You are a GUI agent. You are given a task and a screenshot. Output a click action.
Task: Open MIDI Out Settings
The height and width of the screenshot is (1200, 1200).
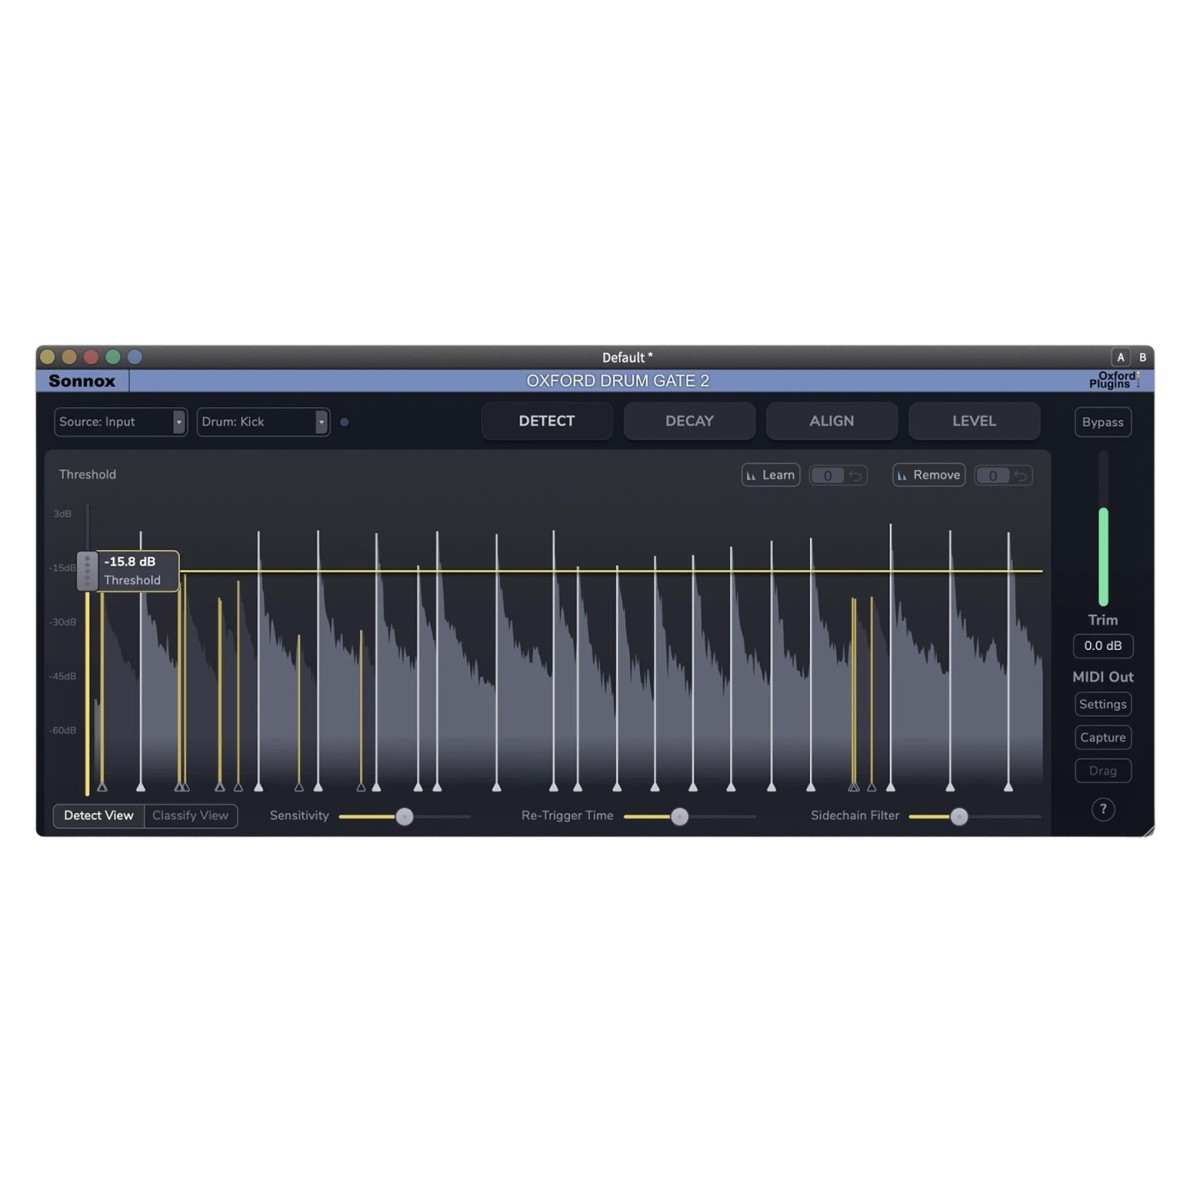pyautogui.click(x=1103, y=704)
